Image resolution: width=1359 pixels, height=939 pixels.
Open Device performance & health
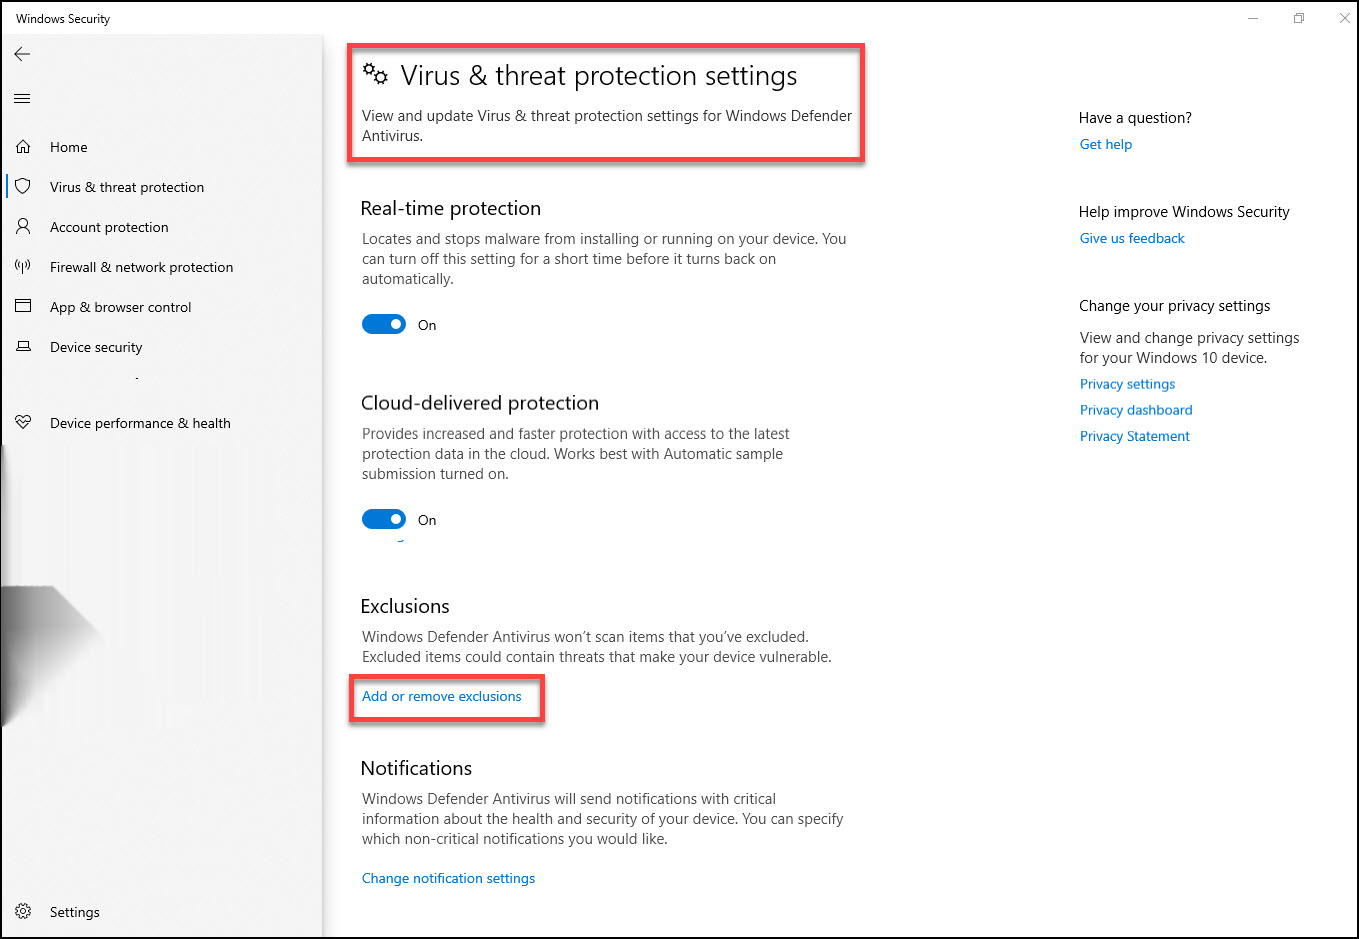coord(139,423)
